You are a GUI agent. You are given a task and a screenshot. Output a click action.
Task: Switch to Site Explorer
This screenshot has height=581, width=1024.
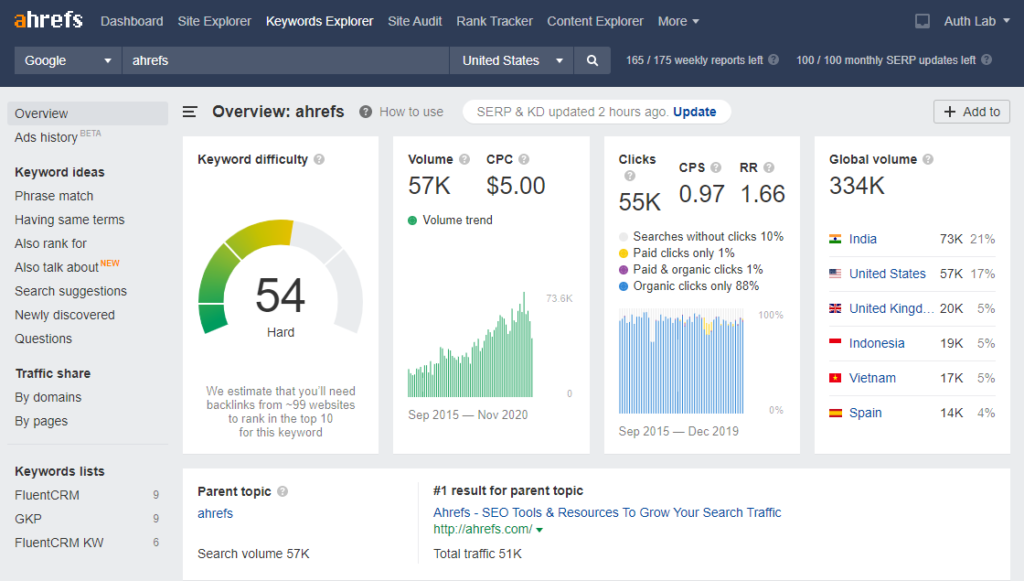(214, 20)
